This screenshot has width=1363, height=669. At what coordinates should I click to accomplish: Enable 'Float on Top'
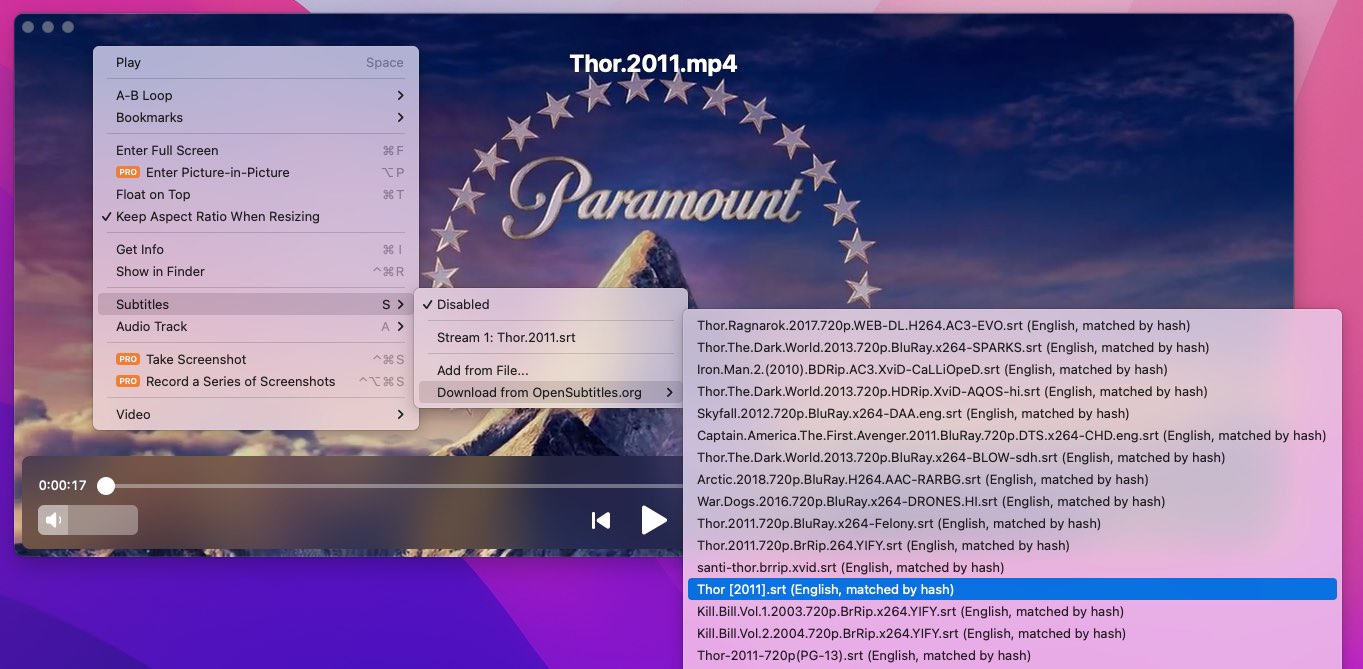click(153, 194)
